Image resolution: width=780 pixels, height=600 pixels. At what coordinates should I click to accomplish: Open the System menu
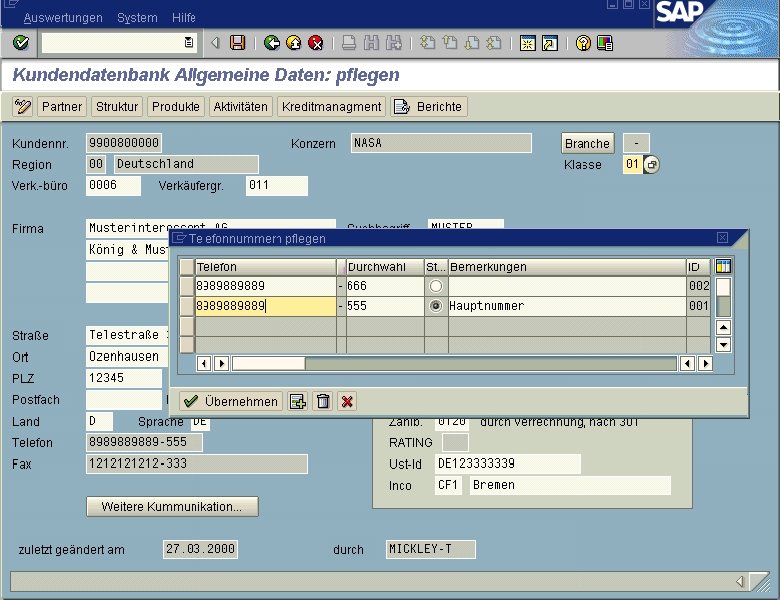point(137,18)
